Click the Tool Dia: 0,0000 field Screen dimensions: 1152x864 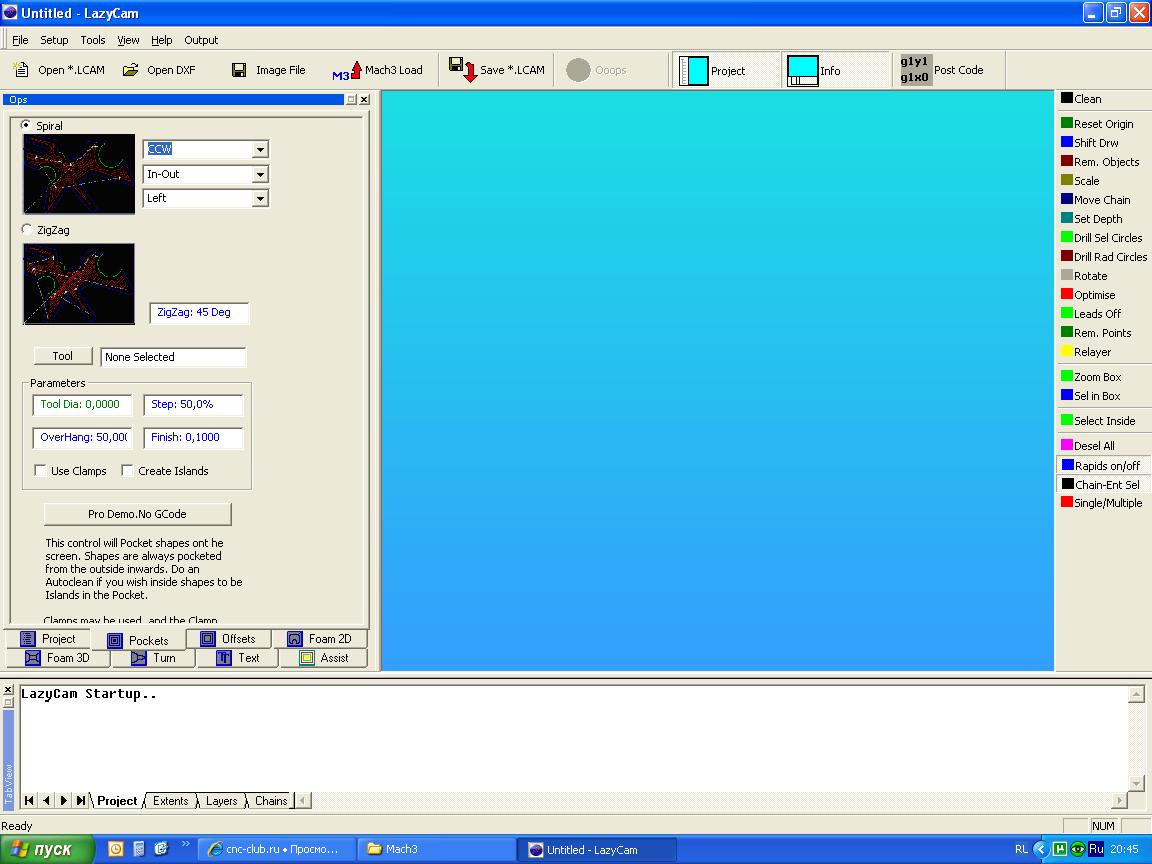tap(82, 404)
